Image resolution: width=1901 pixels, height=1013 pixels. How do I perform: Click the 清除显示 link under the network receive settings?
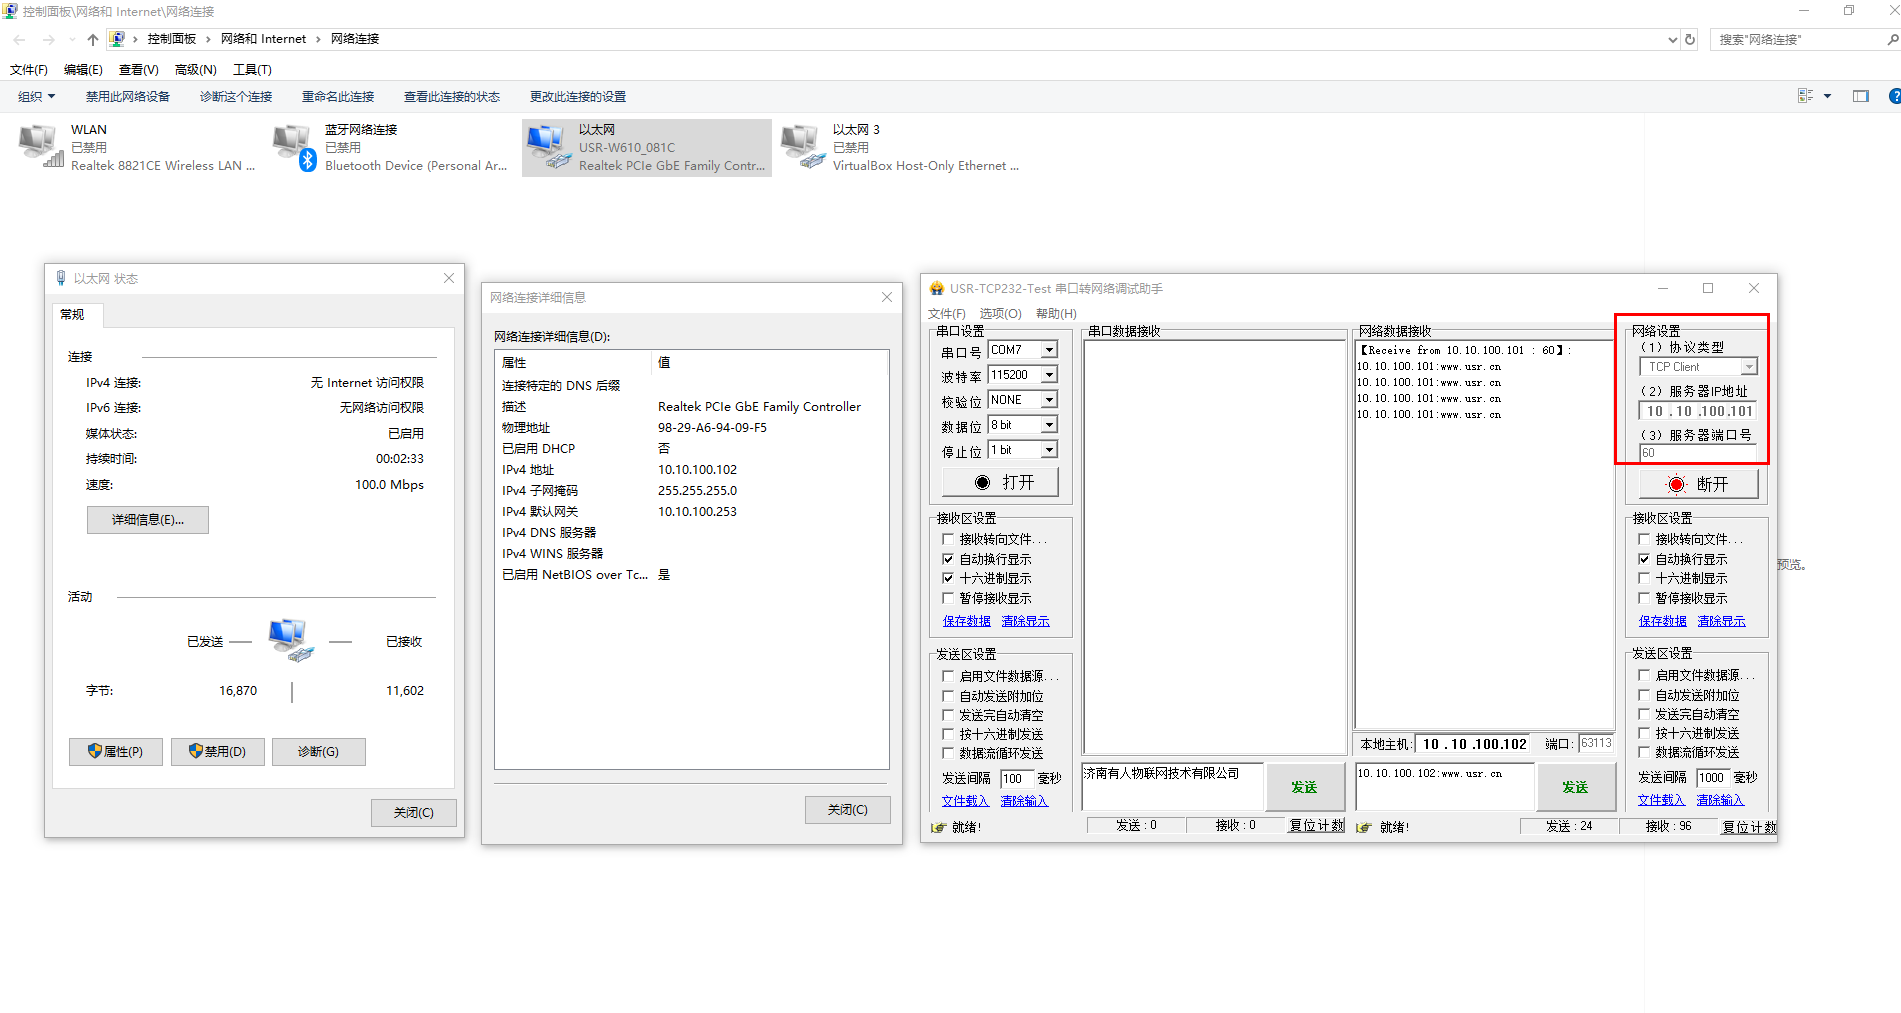[x=1721, y=621]
